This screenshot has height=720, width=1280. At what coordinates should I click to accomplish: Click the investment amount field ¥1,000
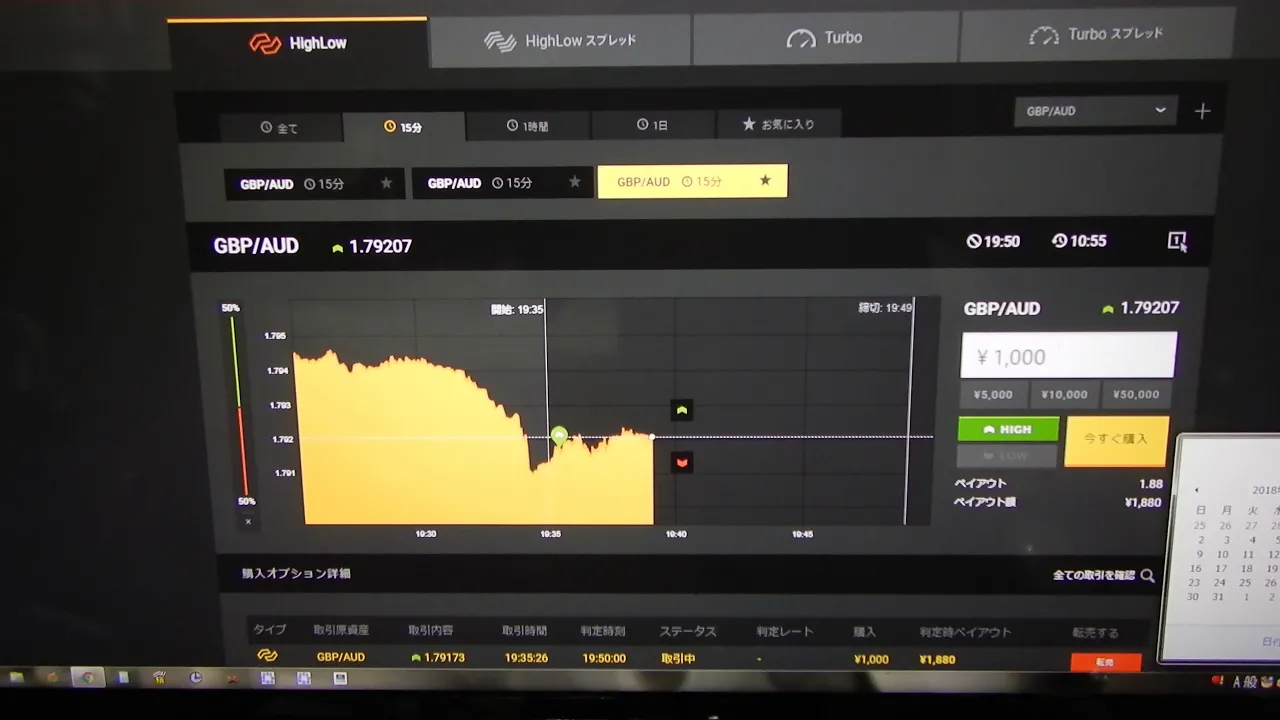(1068, 356)
